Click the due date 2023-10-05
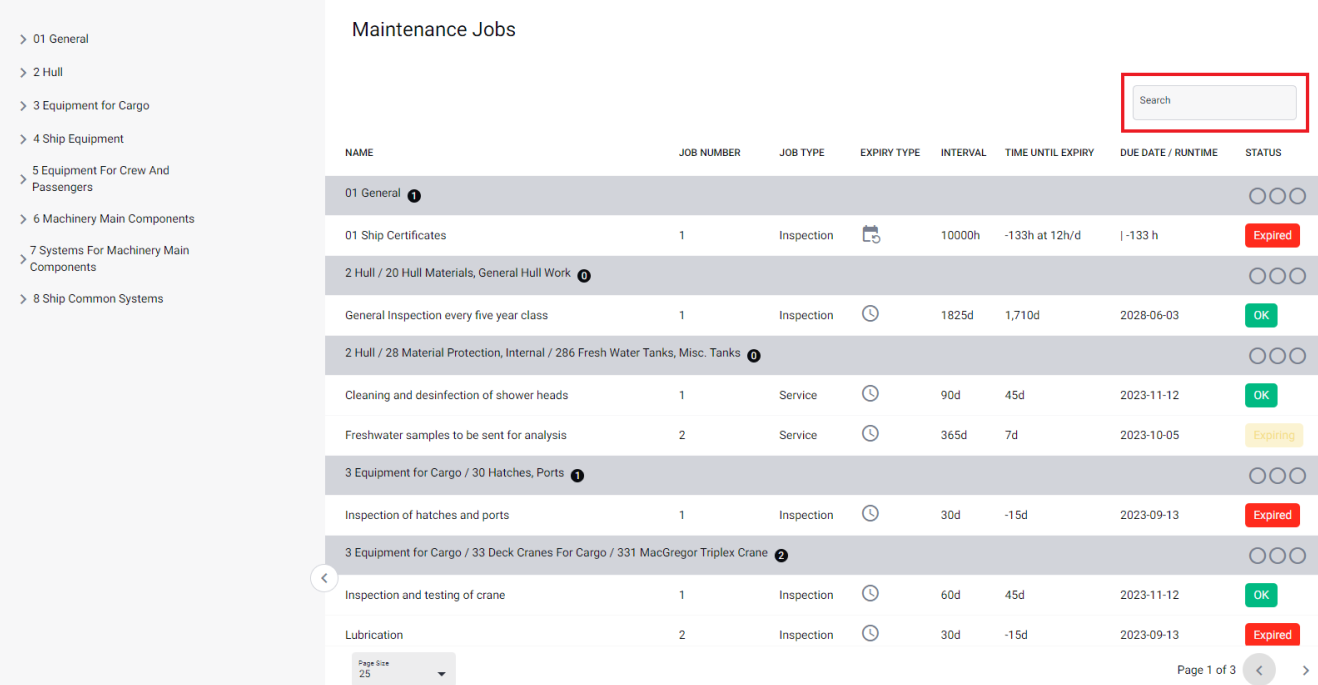 [1149, 435]
